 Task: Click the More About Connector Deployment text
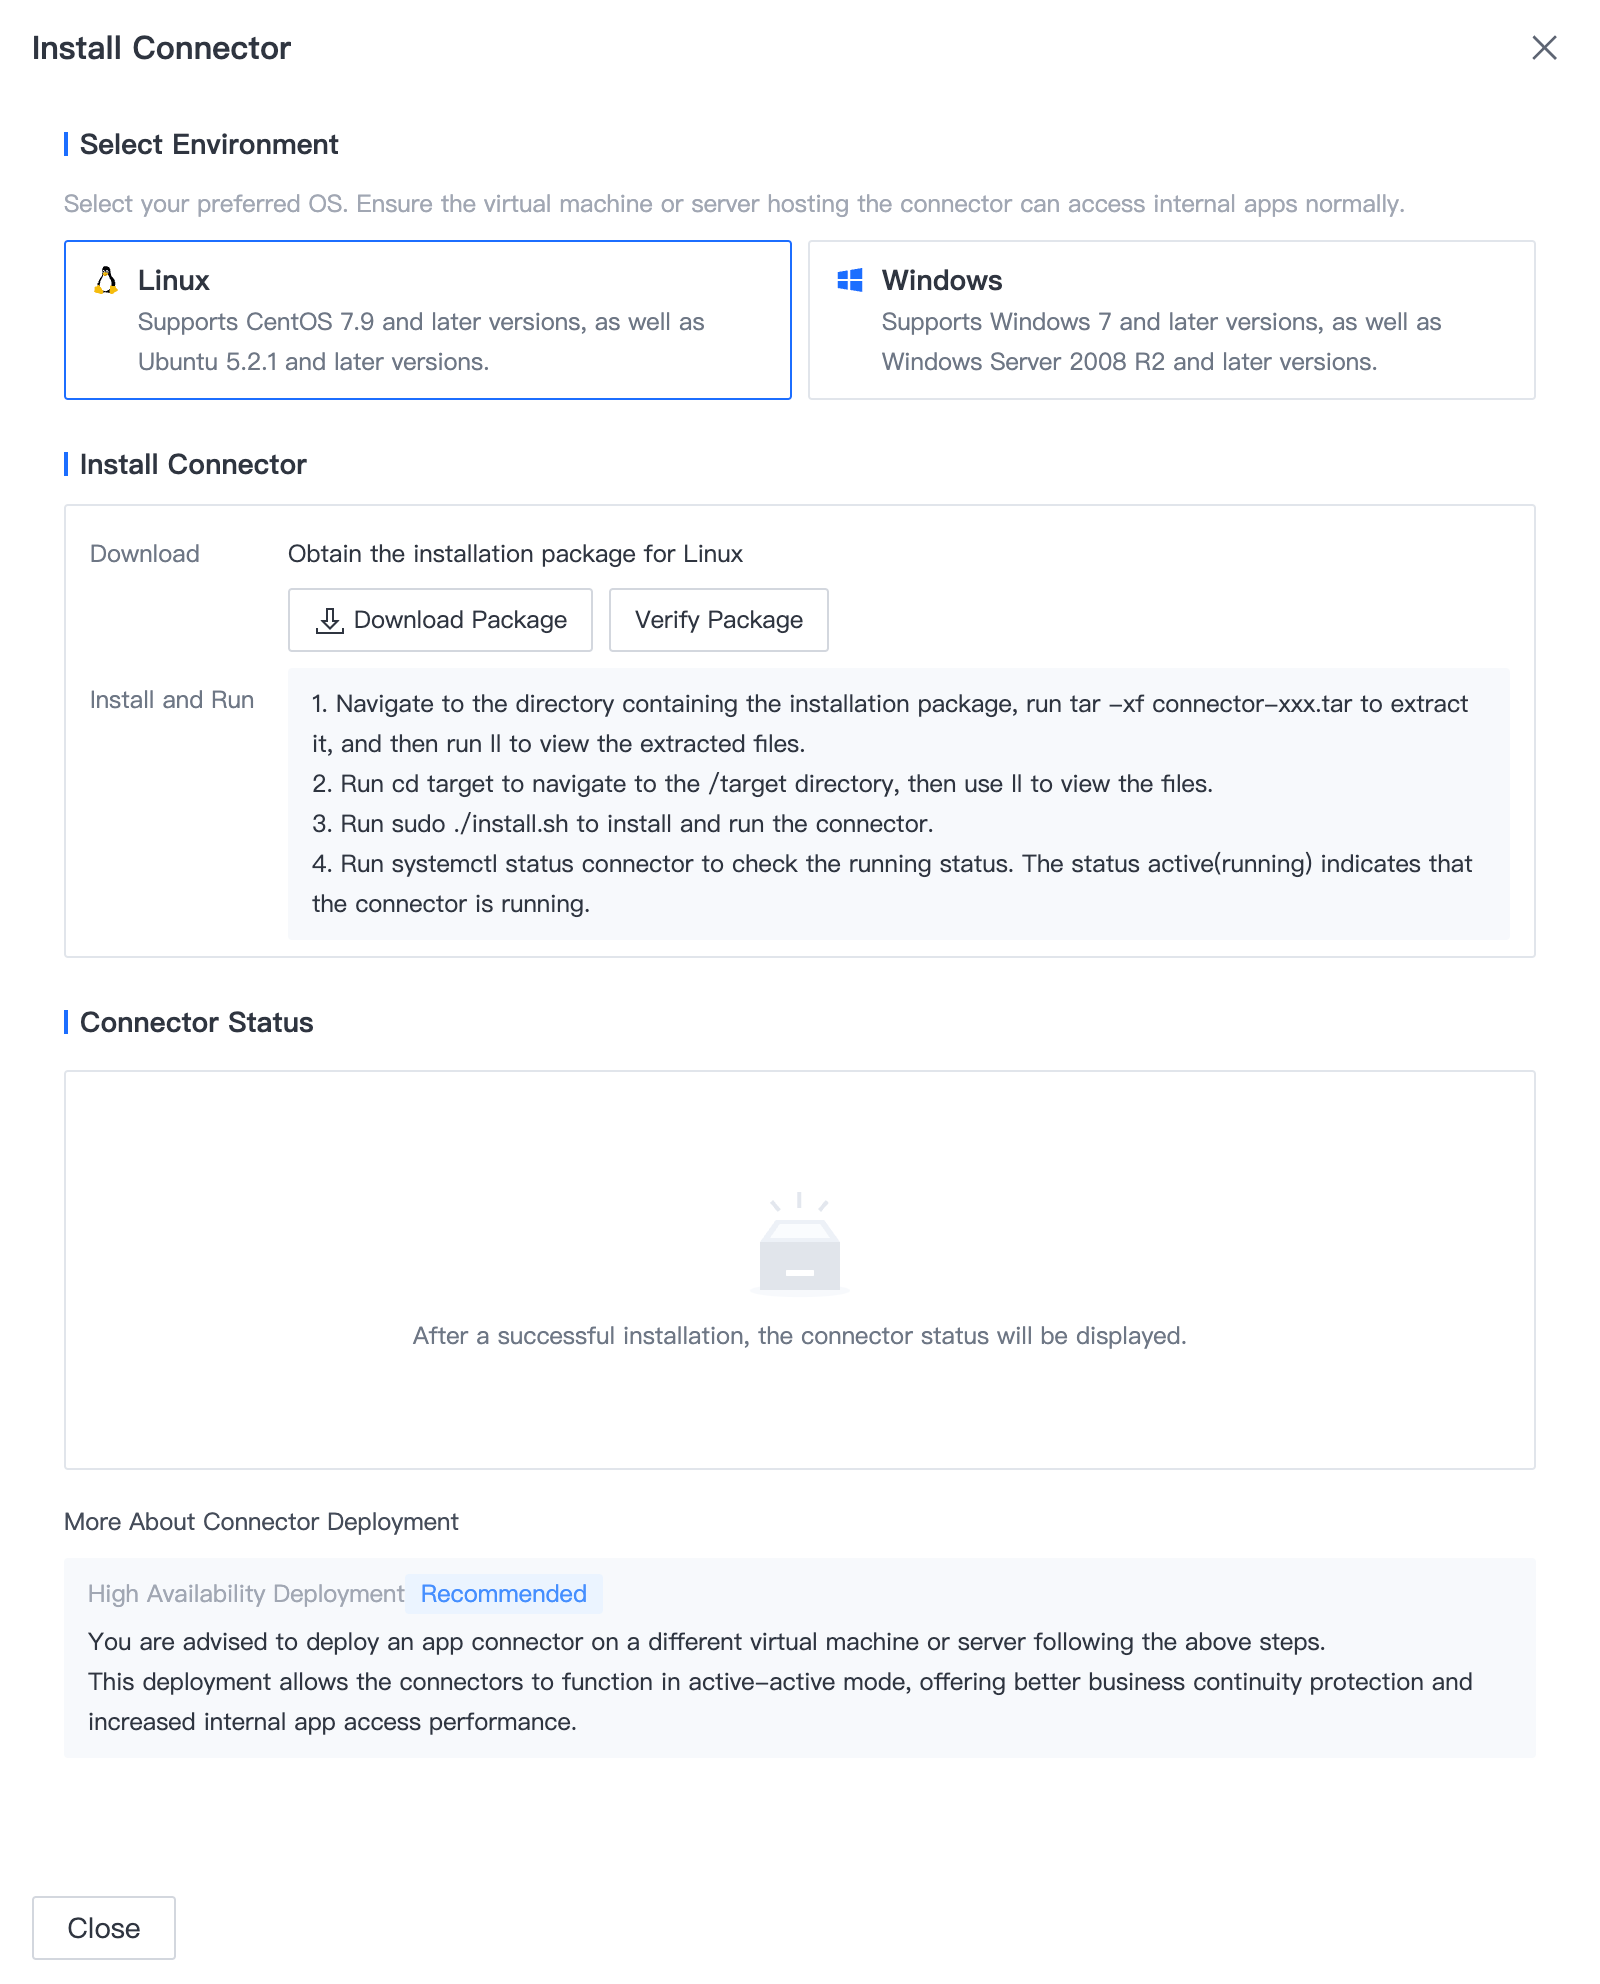tap(261, 1522)
